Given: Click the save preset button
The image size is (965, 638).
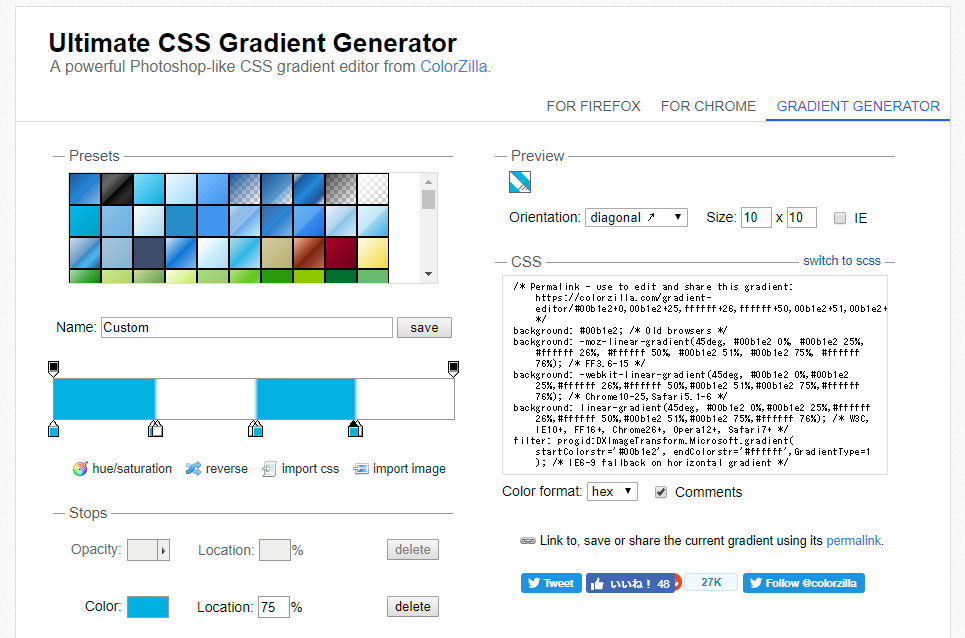Looking at the screenshot, I should pos(424,327).
